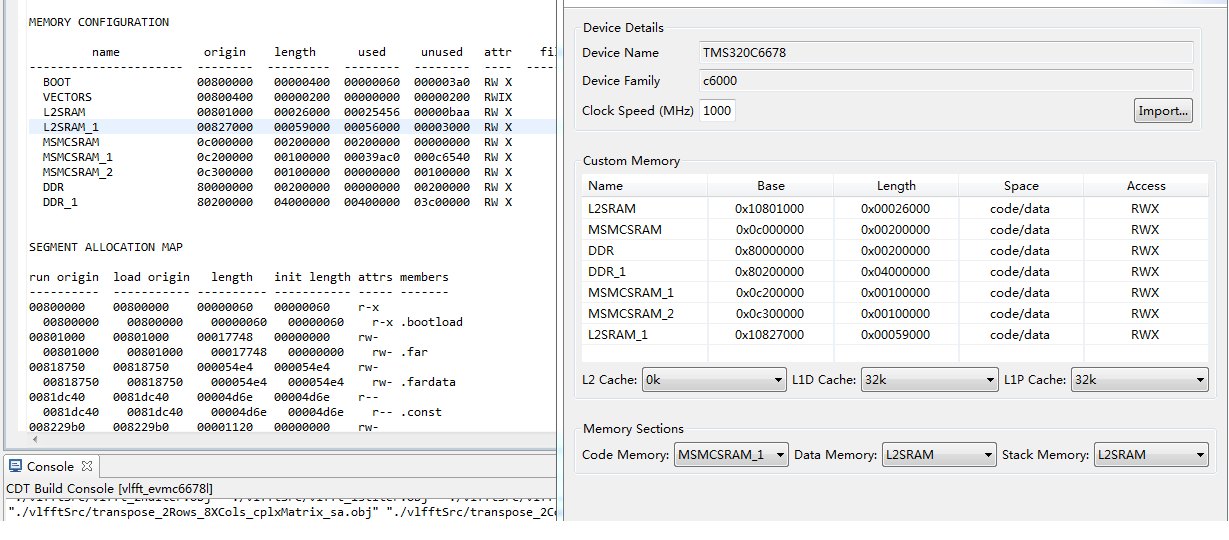Switch to the Console tab
The height and width of the screenshot is (540, 1229).
pyautogui.click(x=50, y=467)
